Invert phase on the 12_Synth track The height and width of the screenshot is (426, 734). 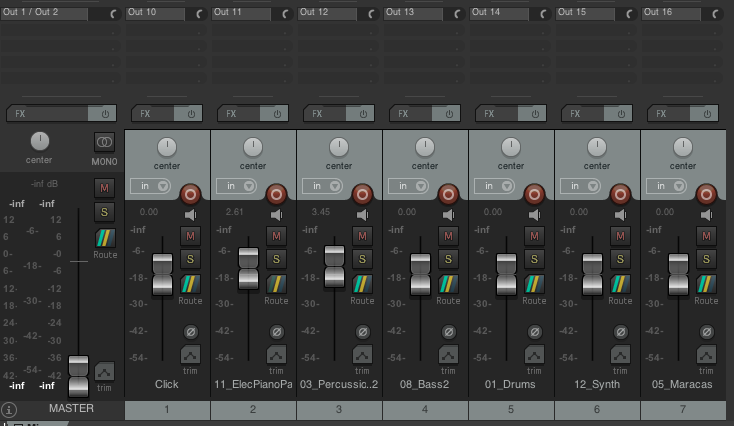(620, 332)
